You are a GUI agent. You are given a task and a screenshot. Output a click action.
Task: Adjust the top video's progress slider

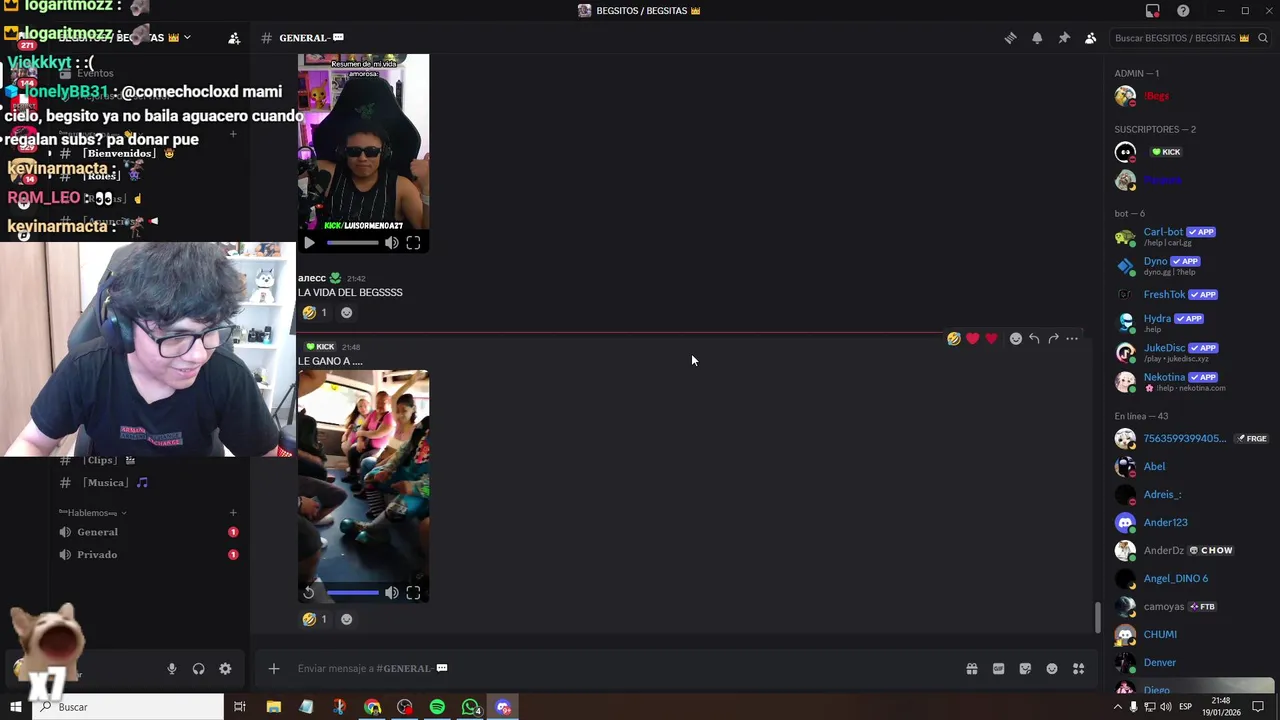(352, 243)
